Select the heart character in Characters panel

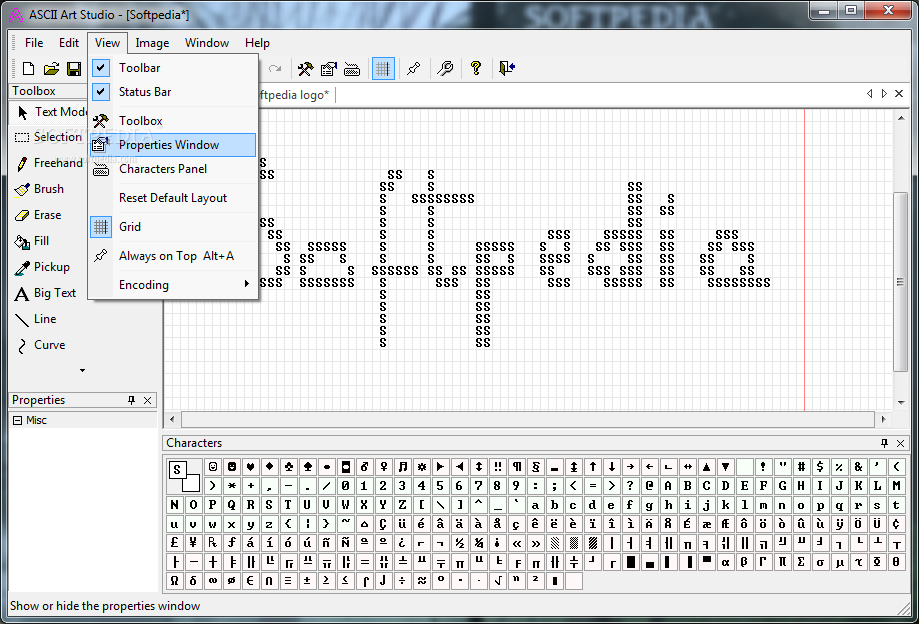(251, 467)
